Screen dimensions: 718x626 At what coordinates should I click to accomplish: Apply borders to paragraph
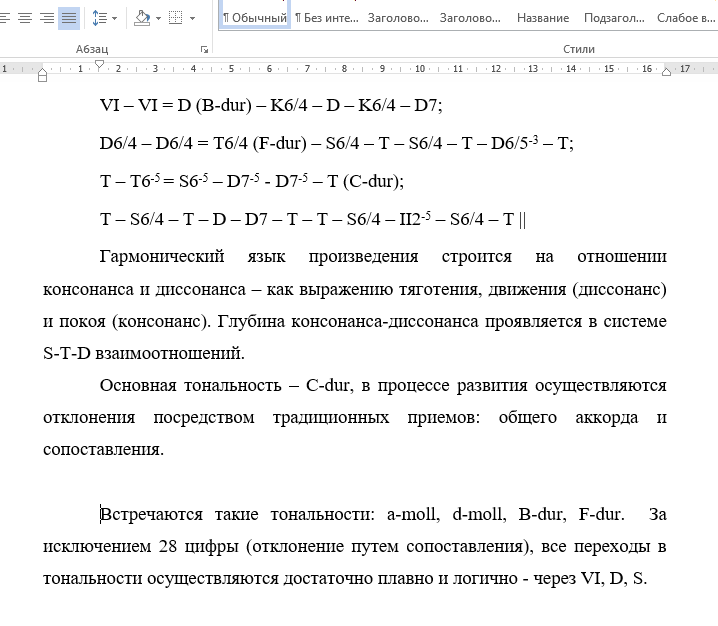(x=175, y=18)
